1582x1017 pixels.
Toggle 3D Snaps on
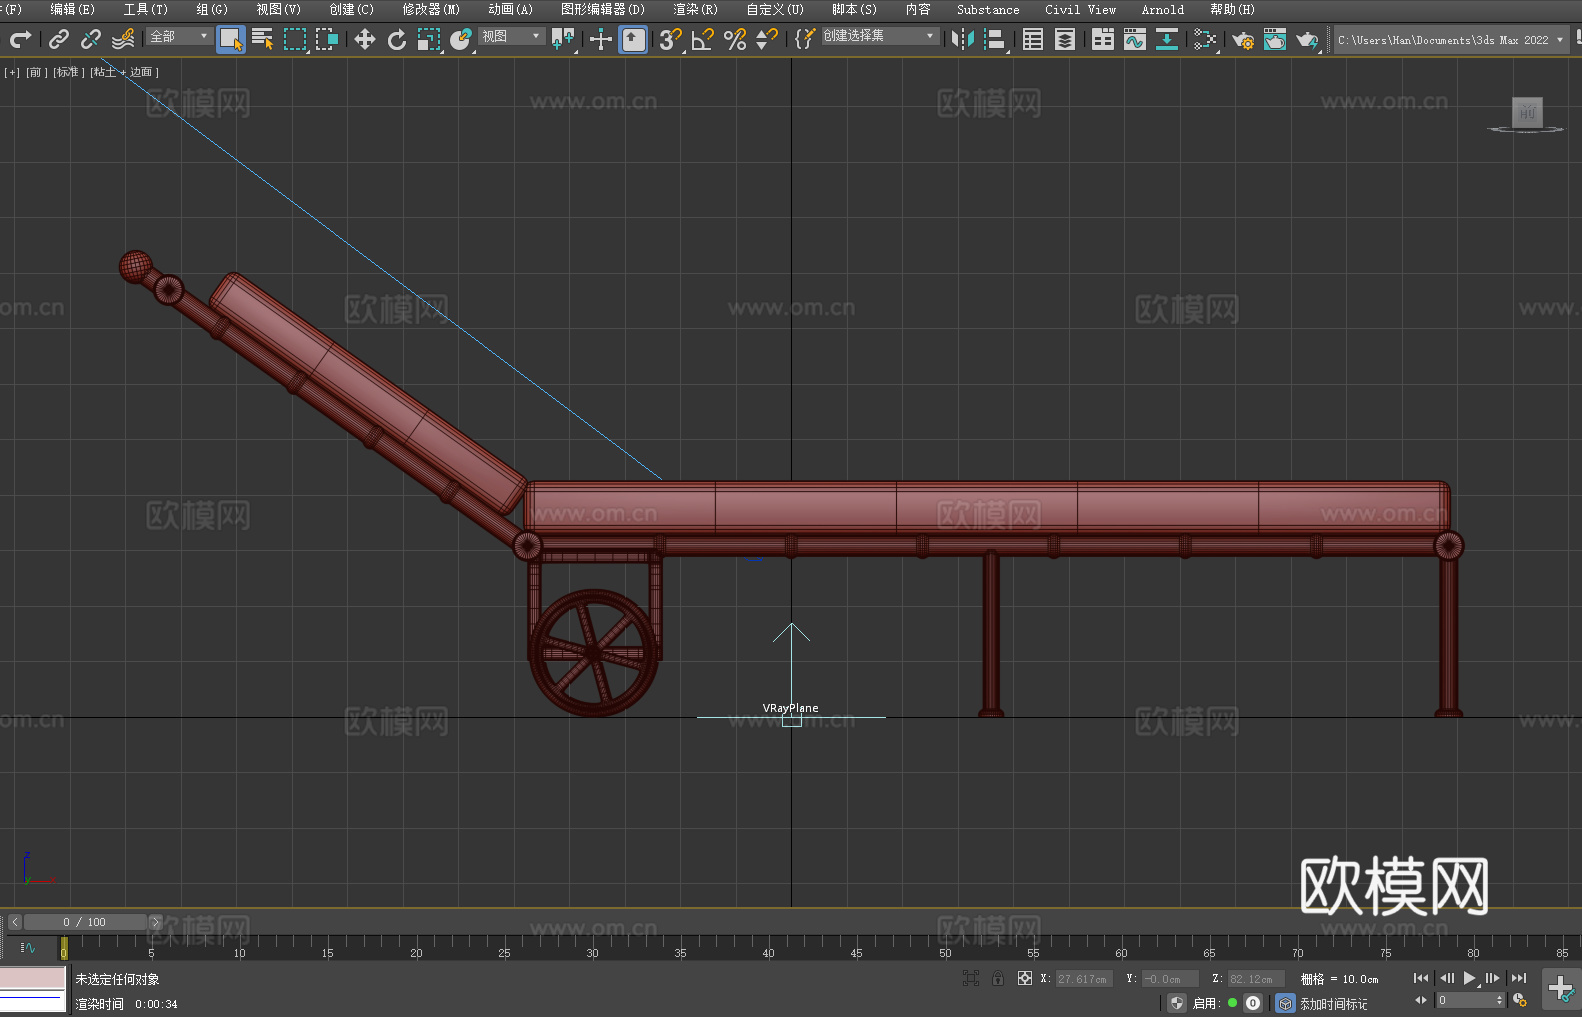pyautogui.click(x=670, y=39)
